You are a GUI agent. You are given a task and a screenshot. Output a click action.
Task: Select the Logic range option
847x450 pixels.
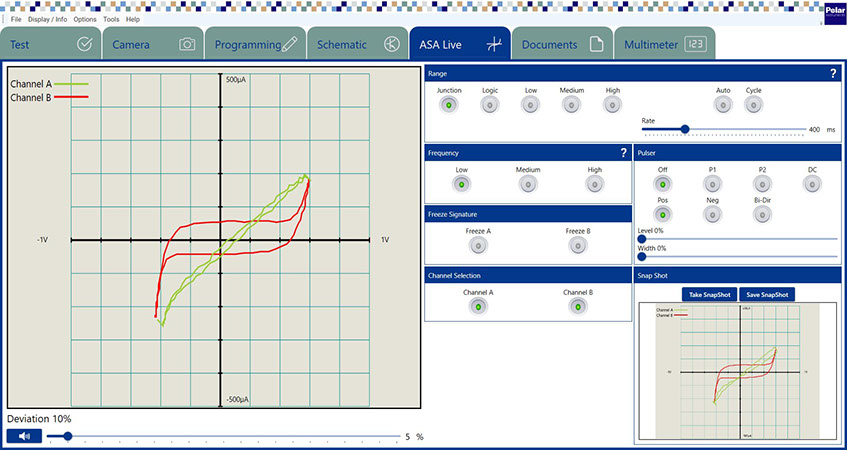(x=490, y=105)
